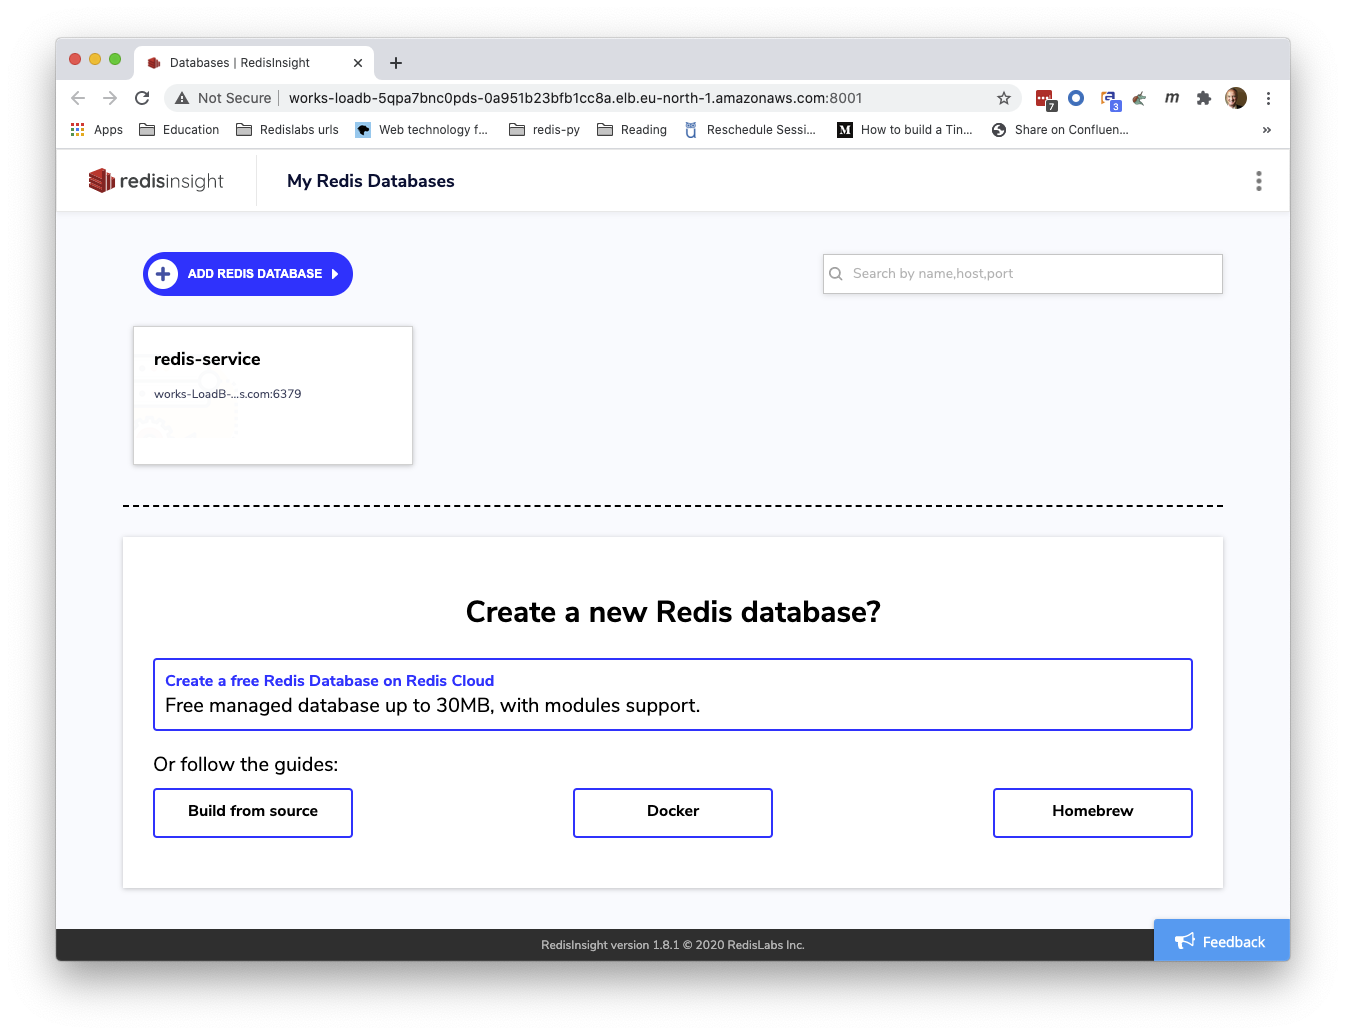This screenshot has height=1035, width=1346.
Task: Open a new browser tab
Action: (x=396, y=63)
